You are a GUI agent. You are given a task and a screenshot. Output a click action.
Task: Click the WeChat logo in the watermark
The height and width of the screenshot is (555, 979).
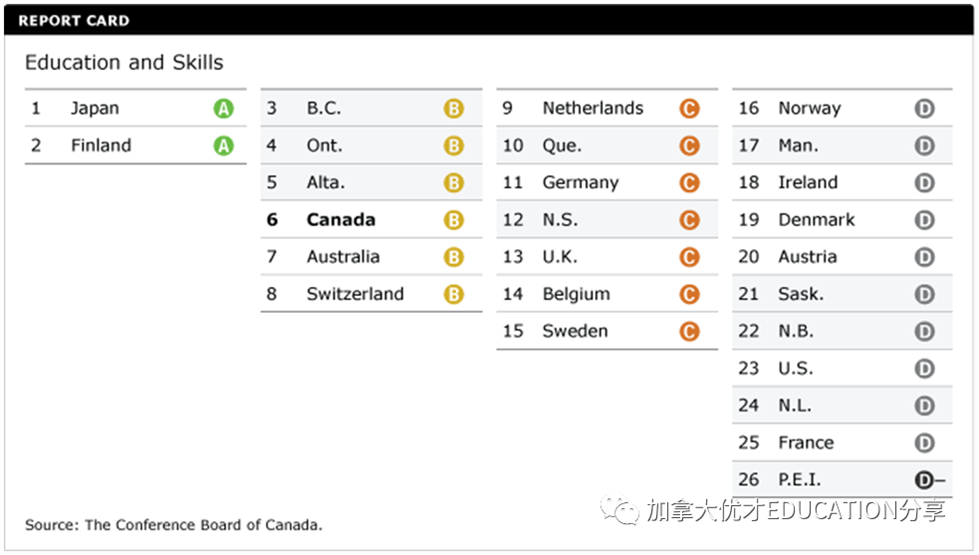point(626,511)
